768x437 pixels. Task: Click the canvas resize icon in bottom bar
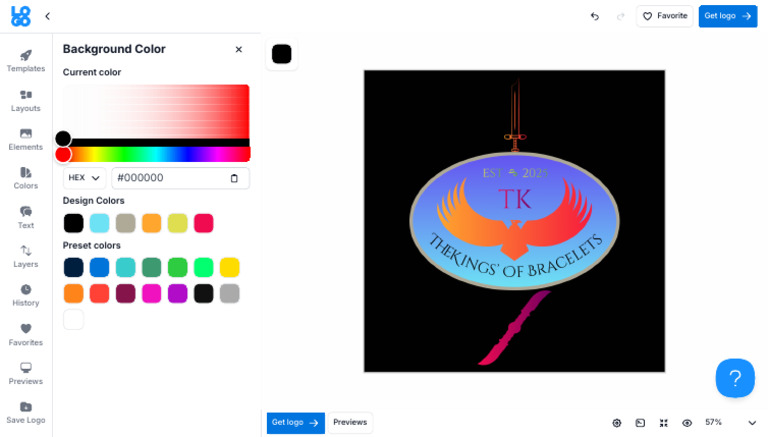click(x=640, y=423)
